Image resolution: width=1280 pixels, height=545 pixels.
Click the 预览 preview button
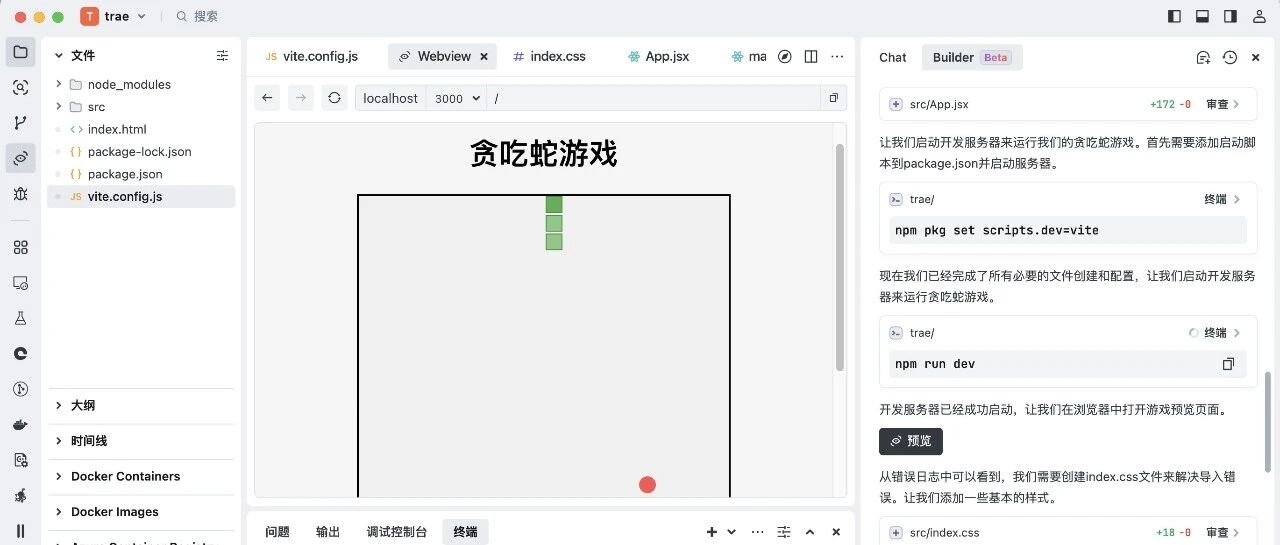pos(911,441)
